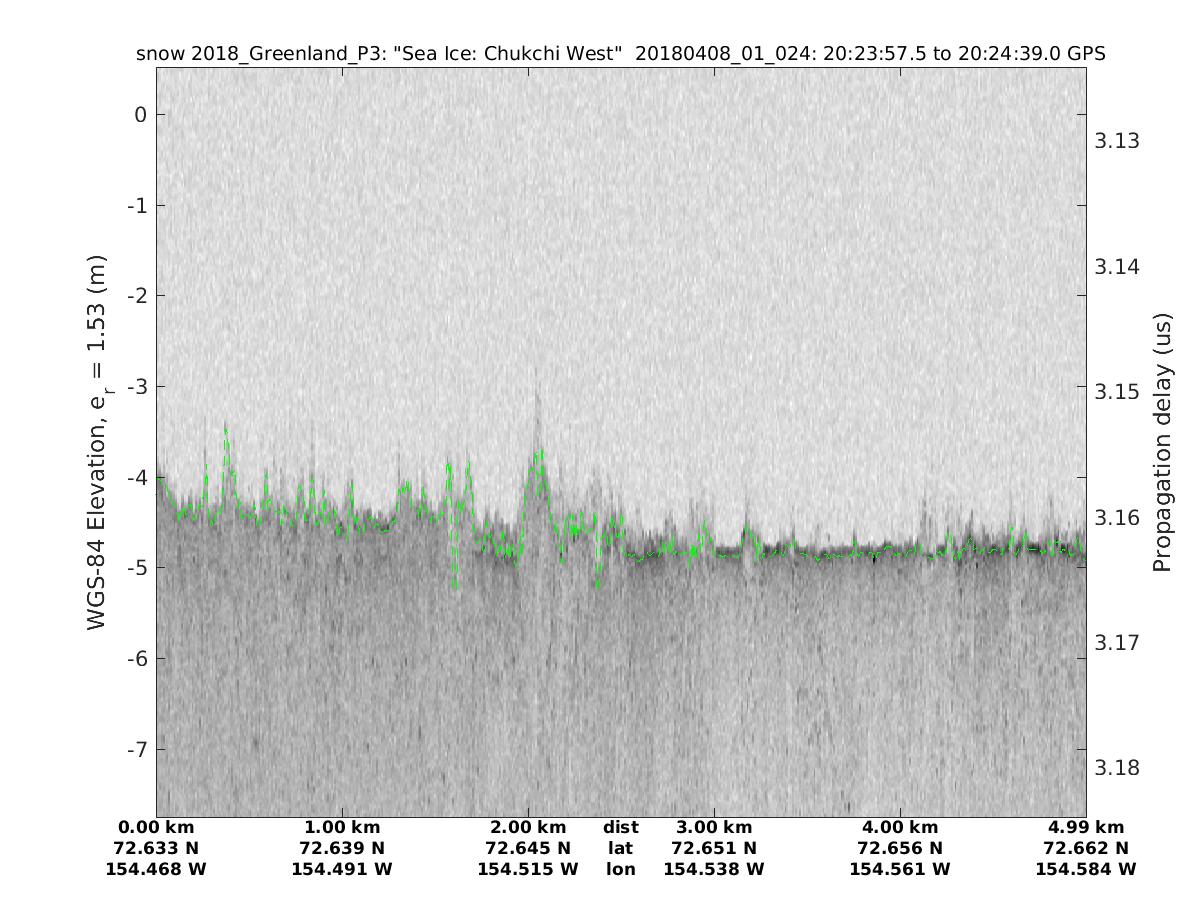The height and width of the screenshot is (900, 1200).
Task: Select the "72.651 N" latitude label
Action: (713, 848)
